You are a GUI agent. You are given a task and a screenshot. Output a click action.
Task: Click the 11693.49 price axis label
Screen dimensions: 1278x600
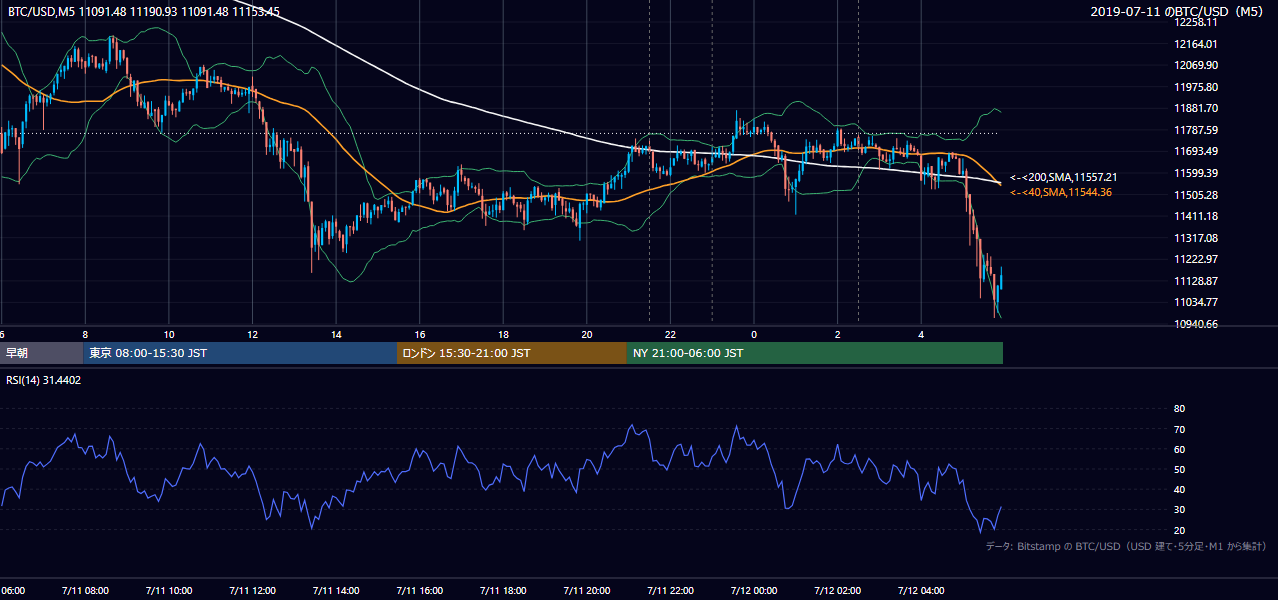pos(1197,151)
